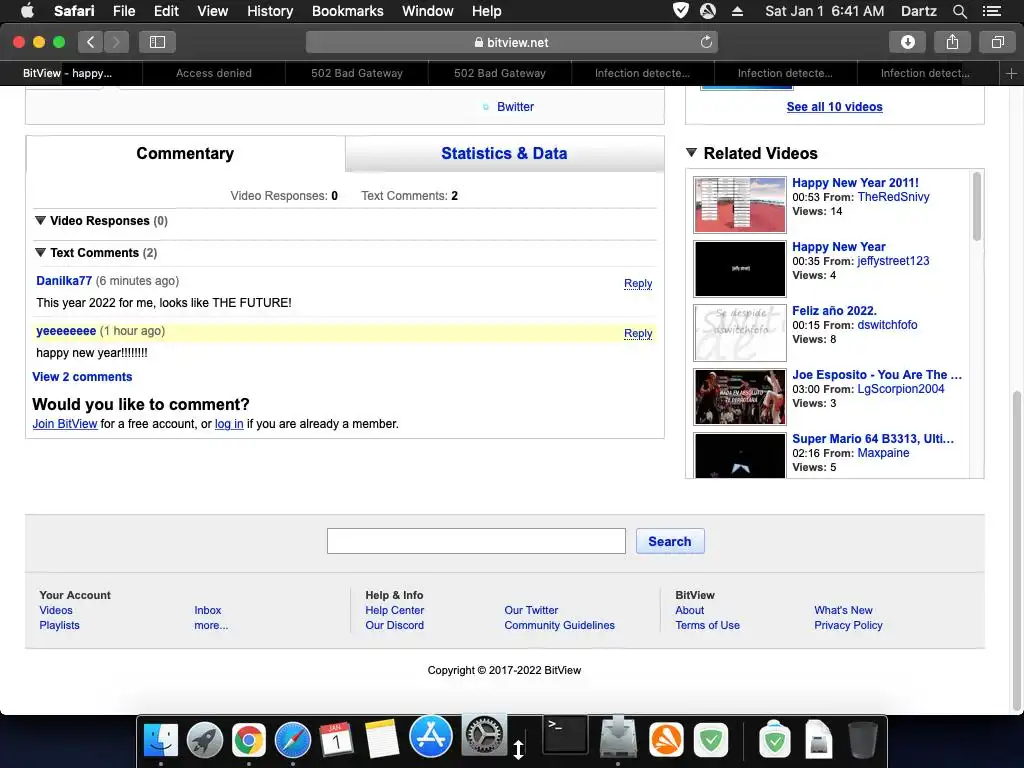
Task: Open Notes app in the Dock
Action: point(381,740)
